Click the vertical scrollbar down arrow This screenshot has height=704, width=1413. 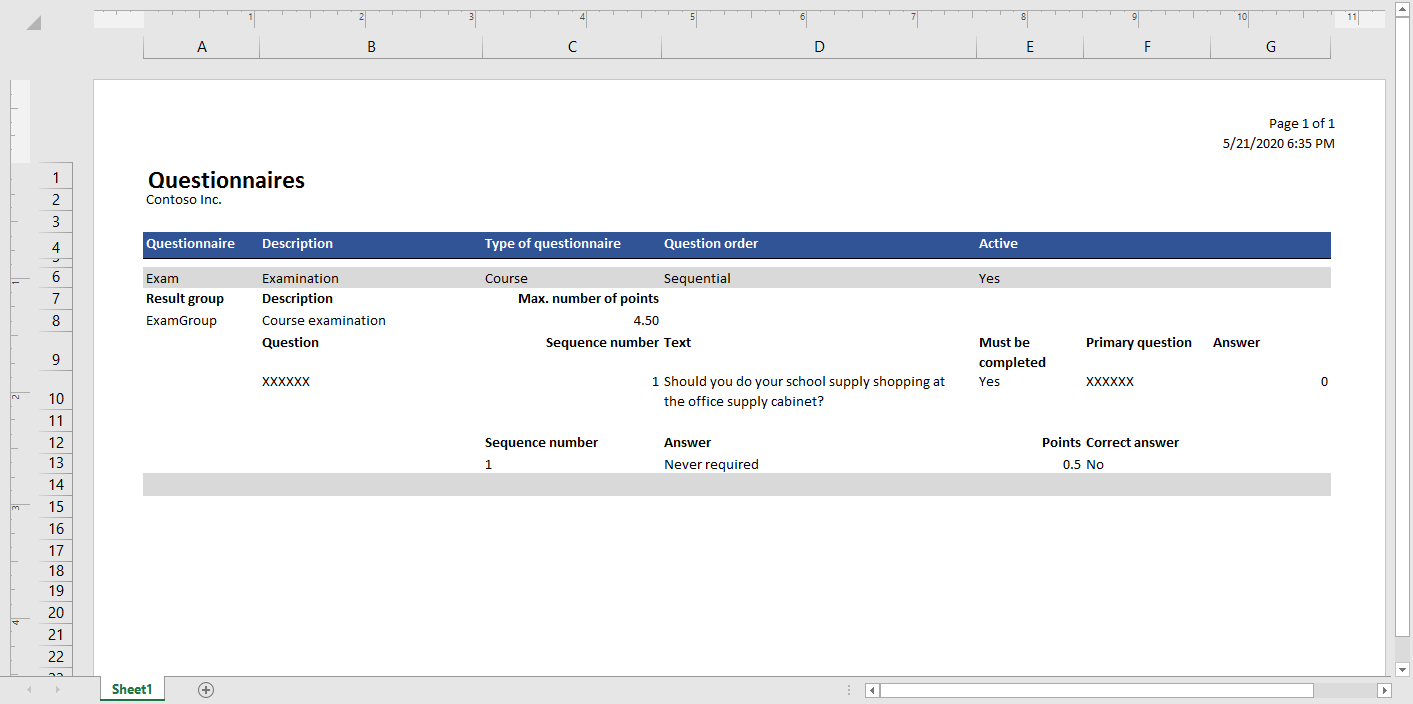coord(1403,670)
